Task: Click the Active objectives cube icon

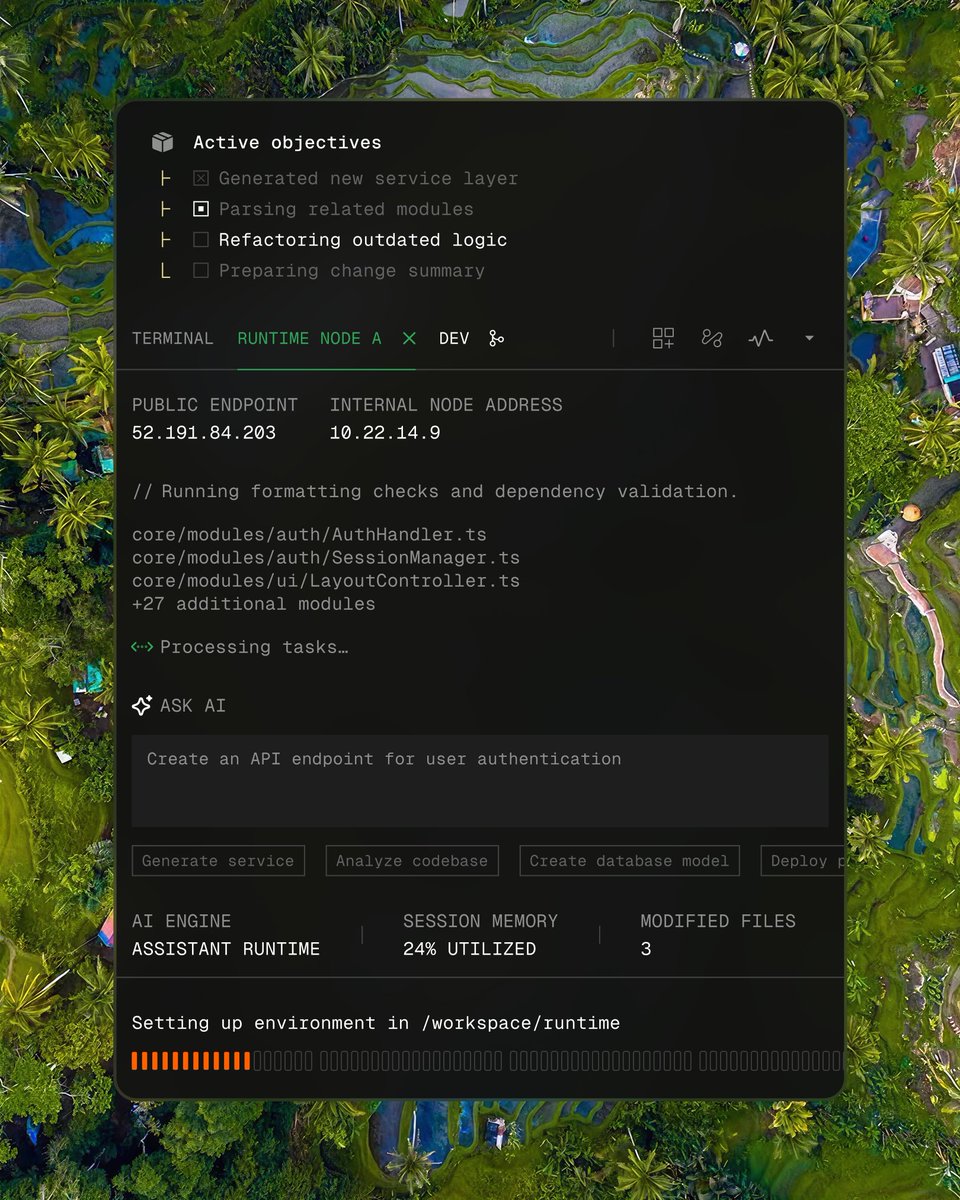Action: [162, 142]
